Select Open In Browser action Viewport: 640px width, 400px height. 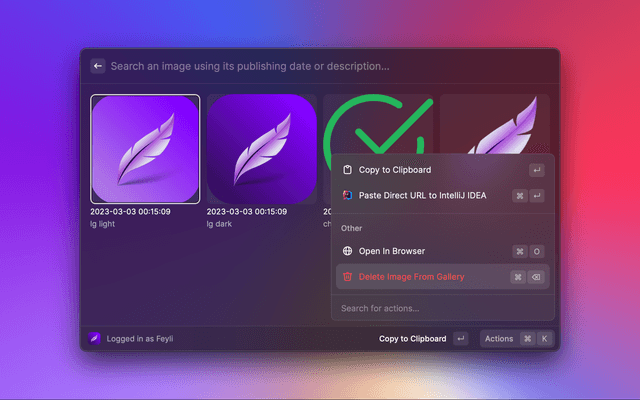tap(443, 251)
